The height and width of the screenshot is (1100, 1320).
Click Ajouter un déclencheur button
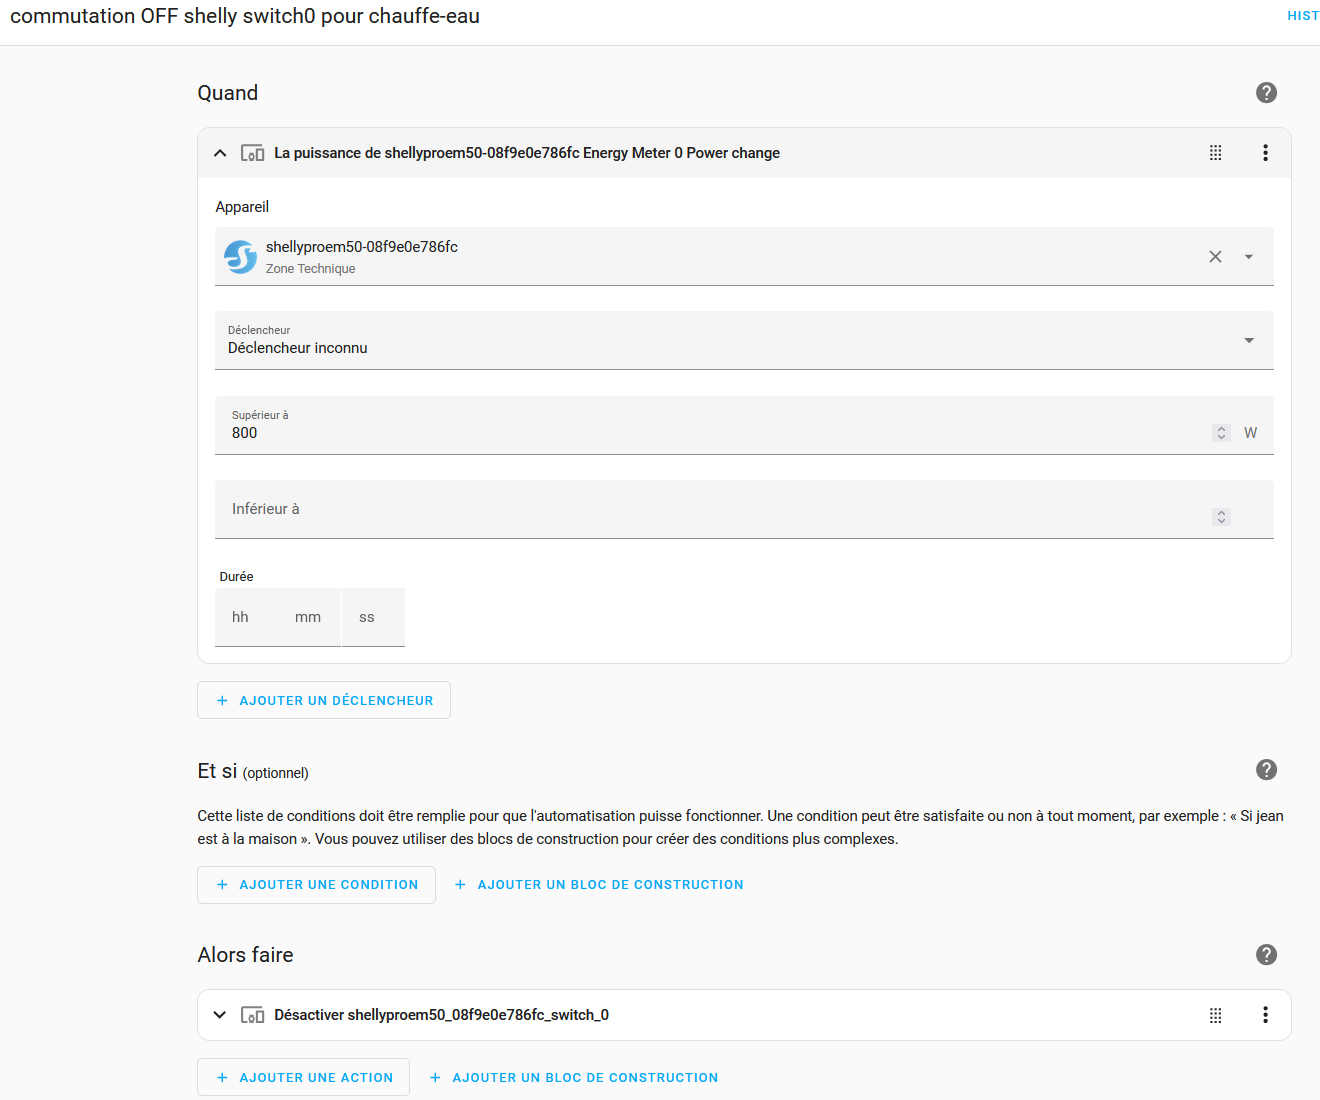point(324,701)
